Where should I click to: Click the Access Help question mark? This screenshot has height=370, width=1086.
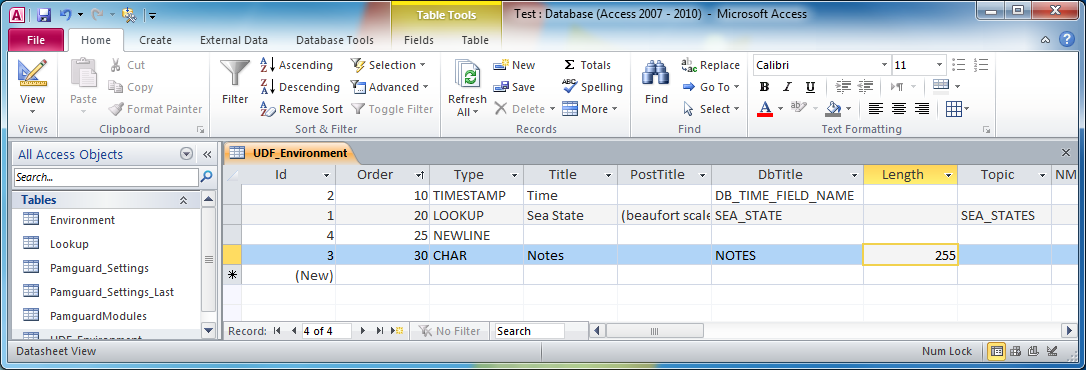(x=1067, y=40)
